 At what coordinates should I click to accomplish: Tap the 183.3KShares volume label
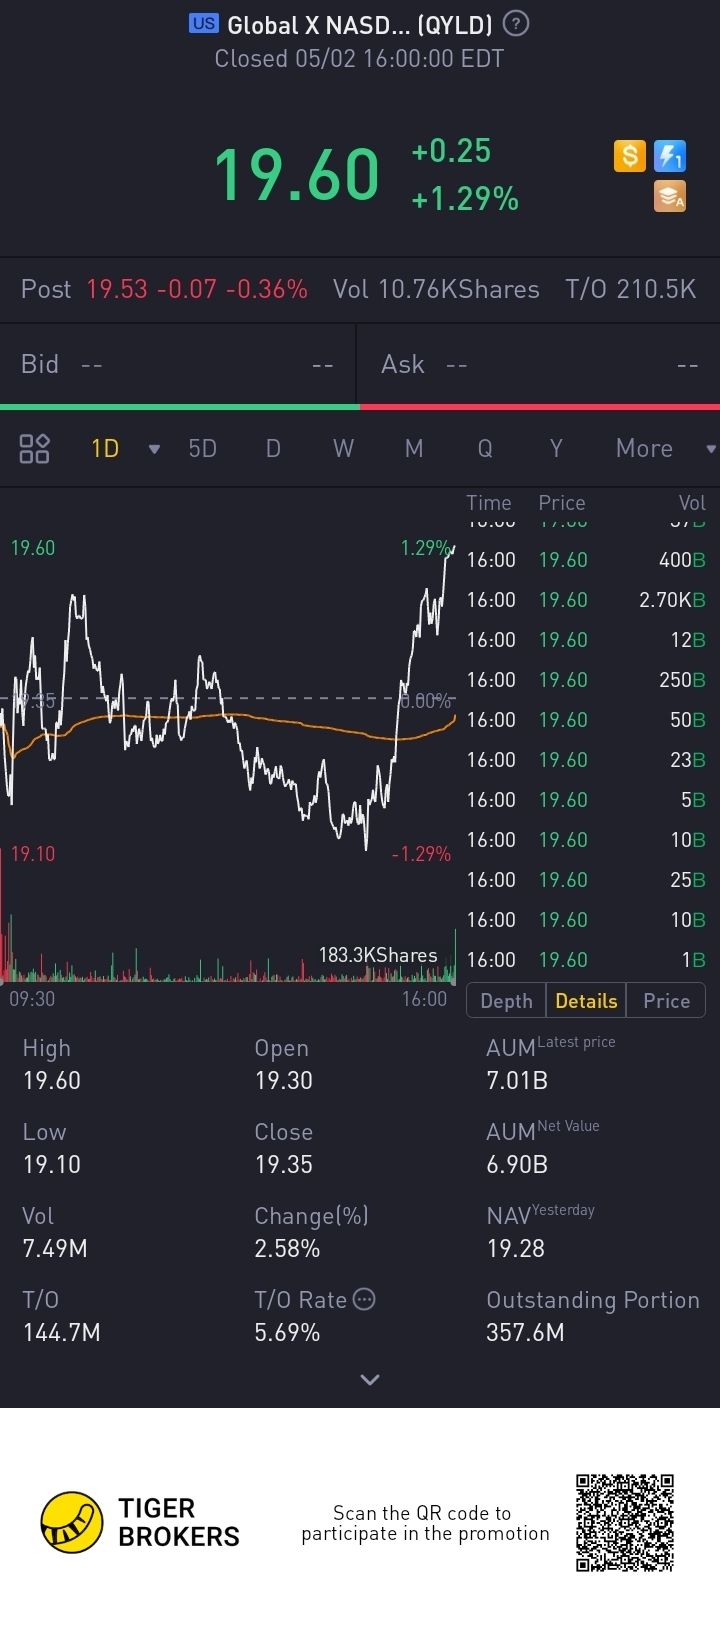click(378, 955)
